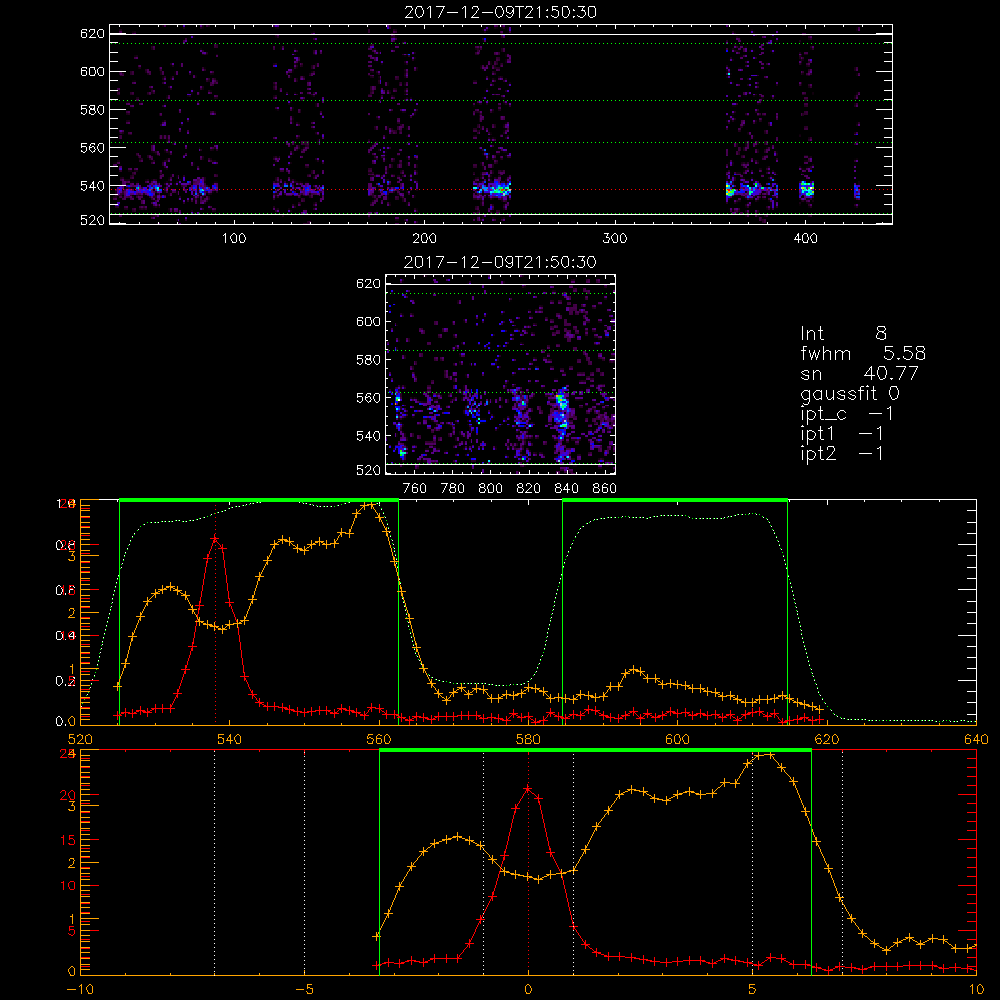Click the red 15 y-axis label on bottom plot
This screenshot has height=1000, width=1000.
(68, 840)
